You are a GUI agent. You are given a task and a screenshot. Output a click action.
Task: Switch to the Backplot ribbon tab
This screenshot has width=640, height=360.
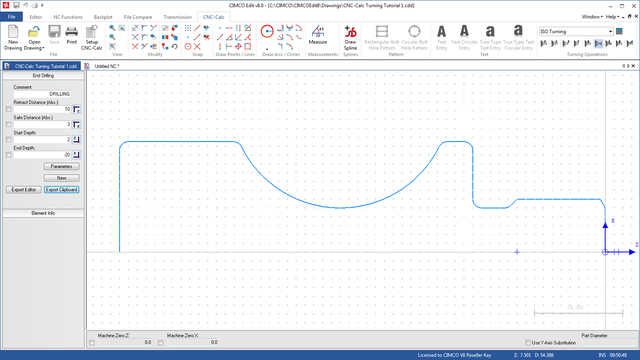click(x=103, y=17)
